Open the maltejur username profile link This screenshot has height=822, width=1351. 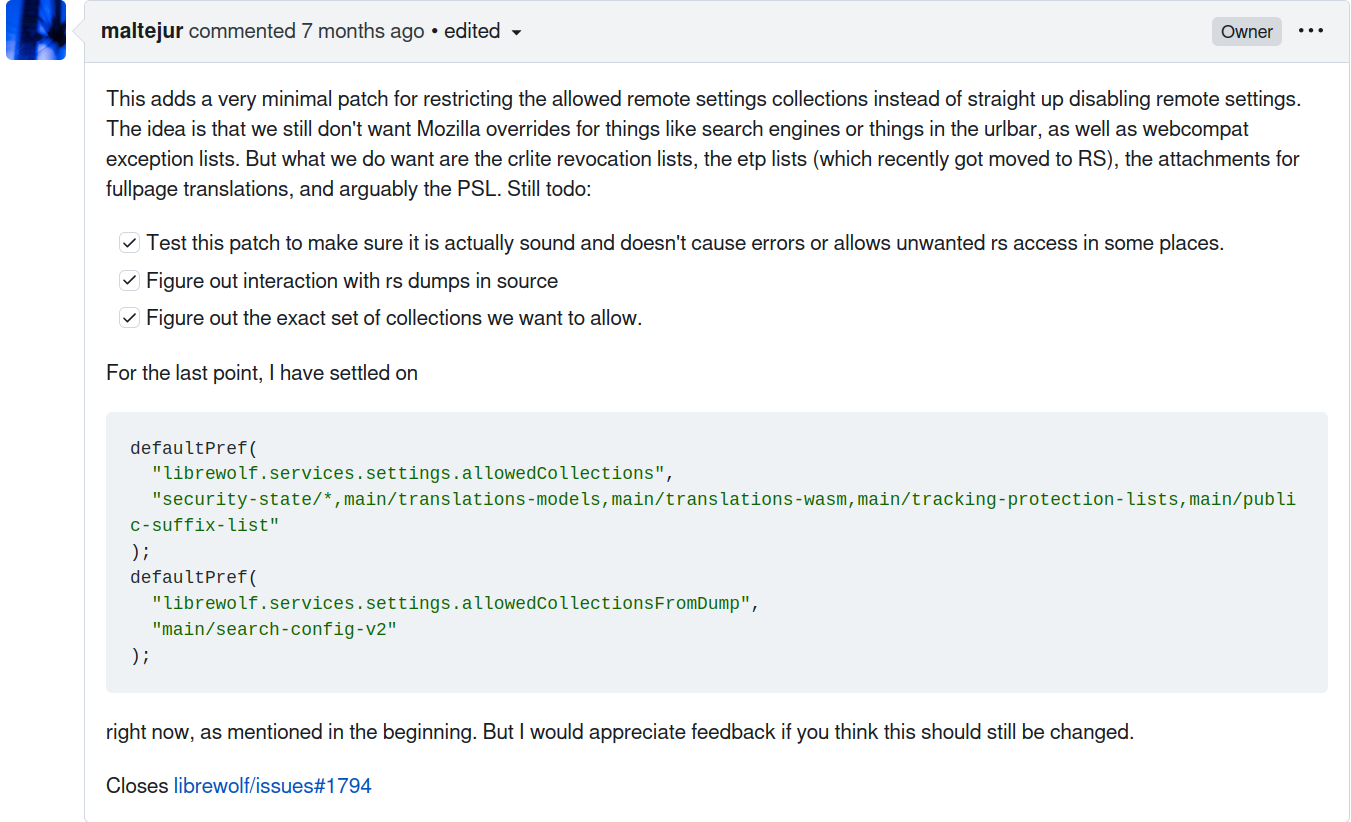coord(142,31)
